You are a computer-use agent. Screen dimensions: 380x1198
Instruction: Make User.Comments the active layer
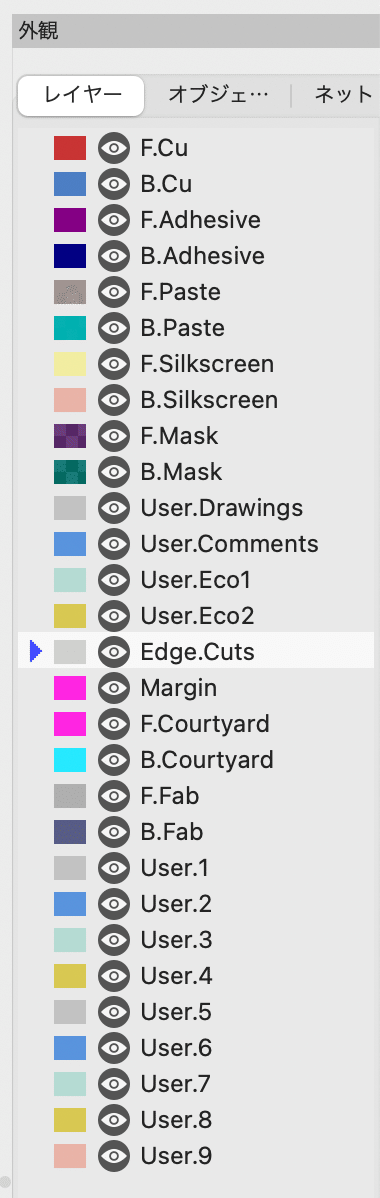pyautogui.click(x=229, y=544)
